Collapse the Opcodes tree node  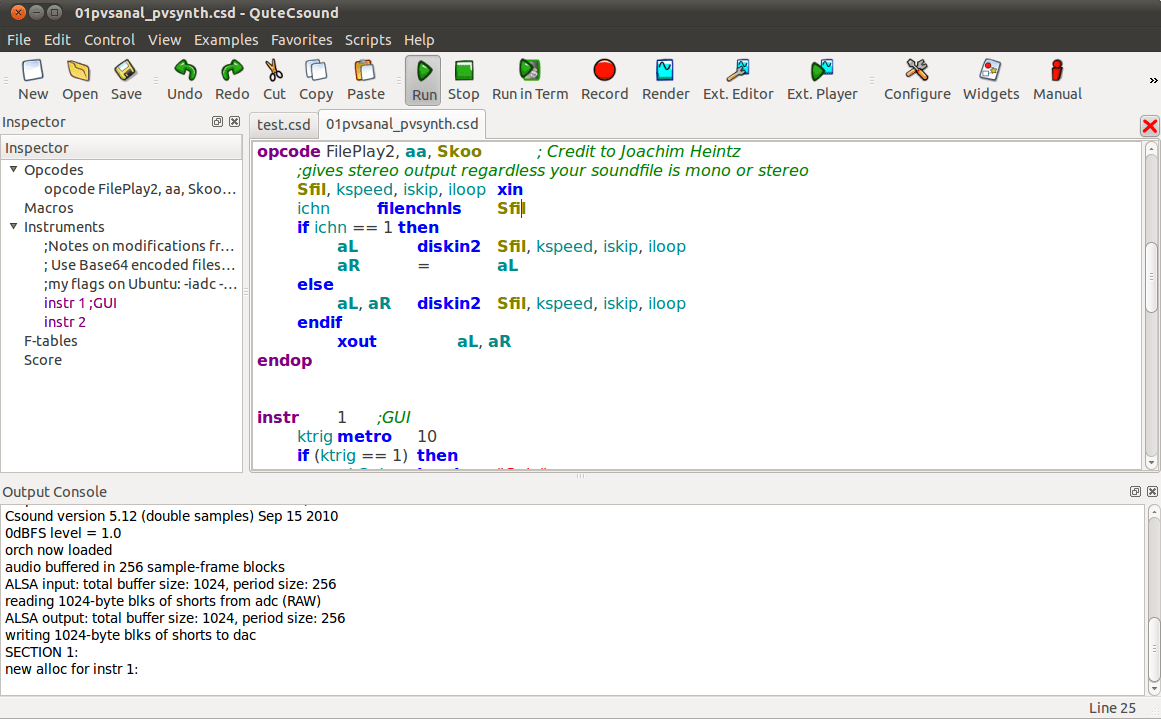point(13,170)
